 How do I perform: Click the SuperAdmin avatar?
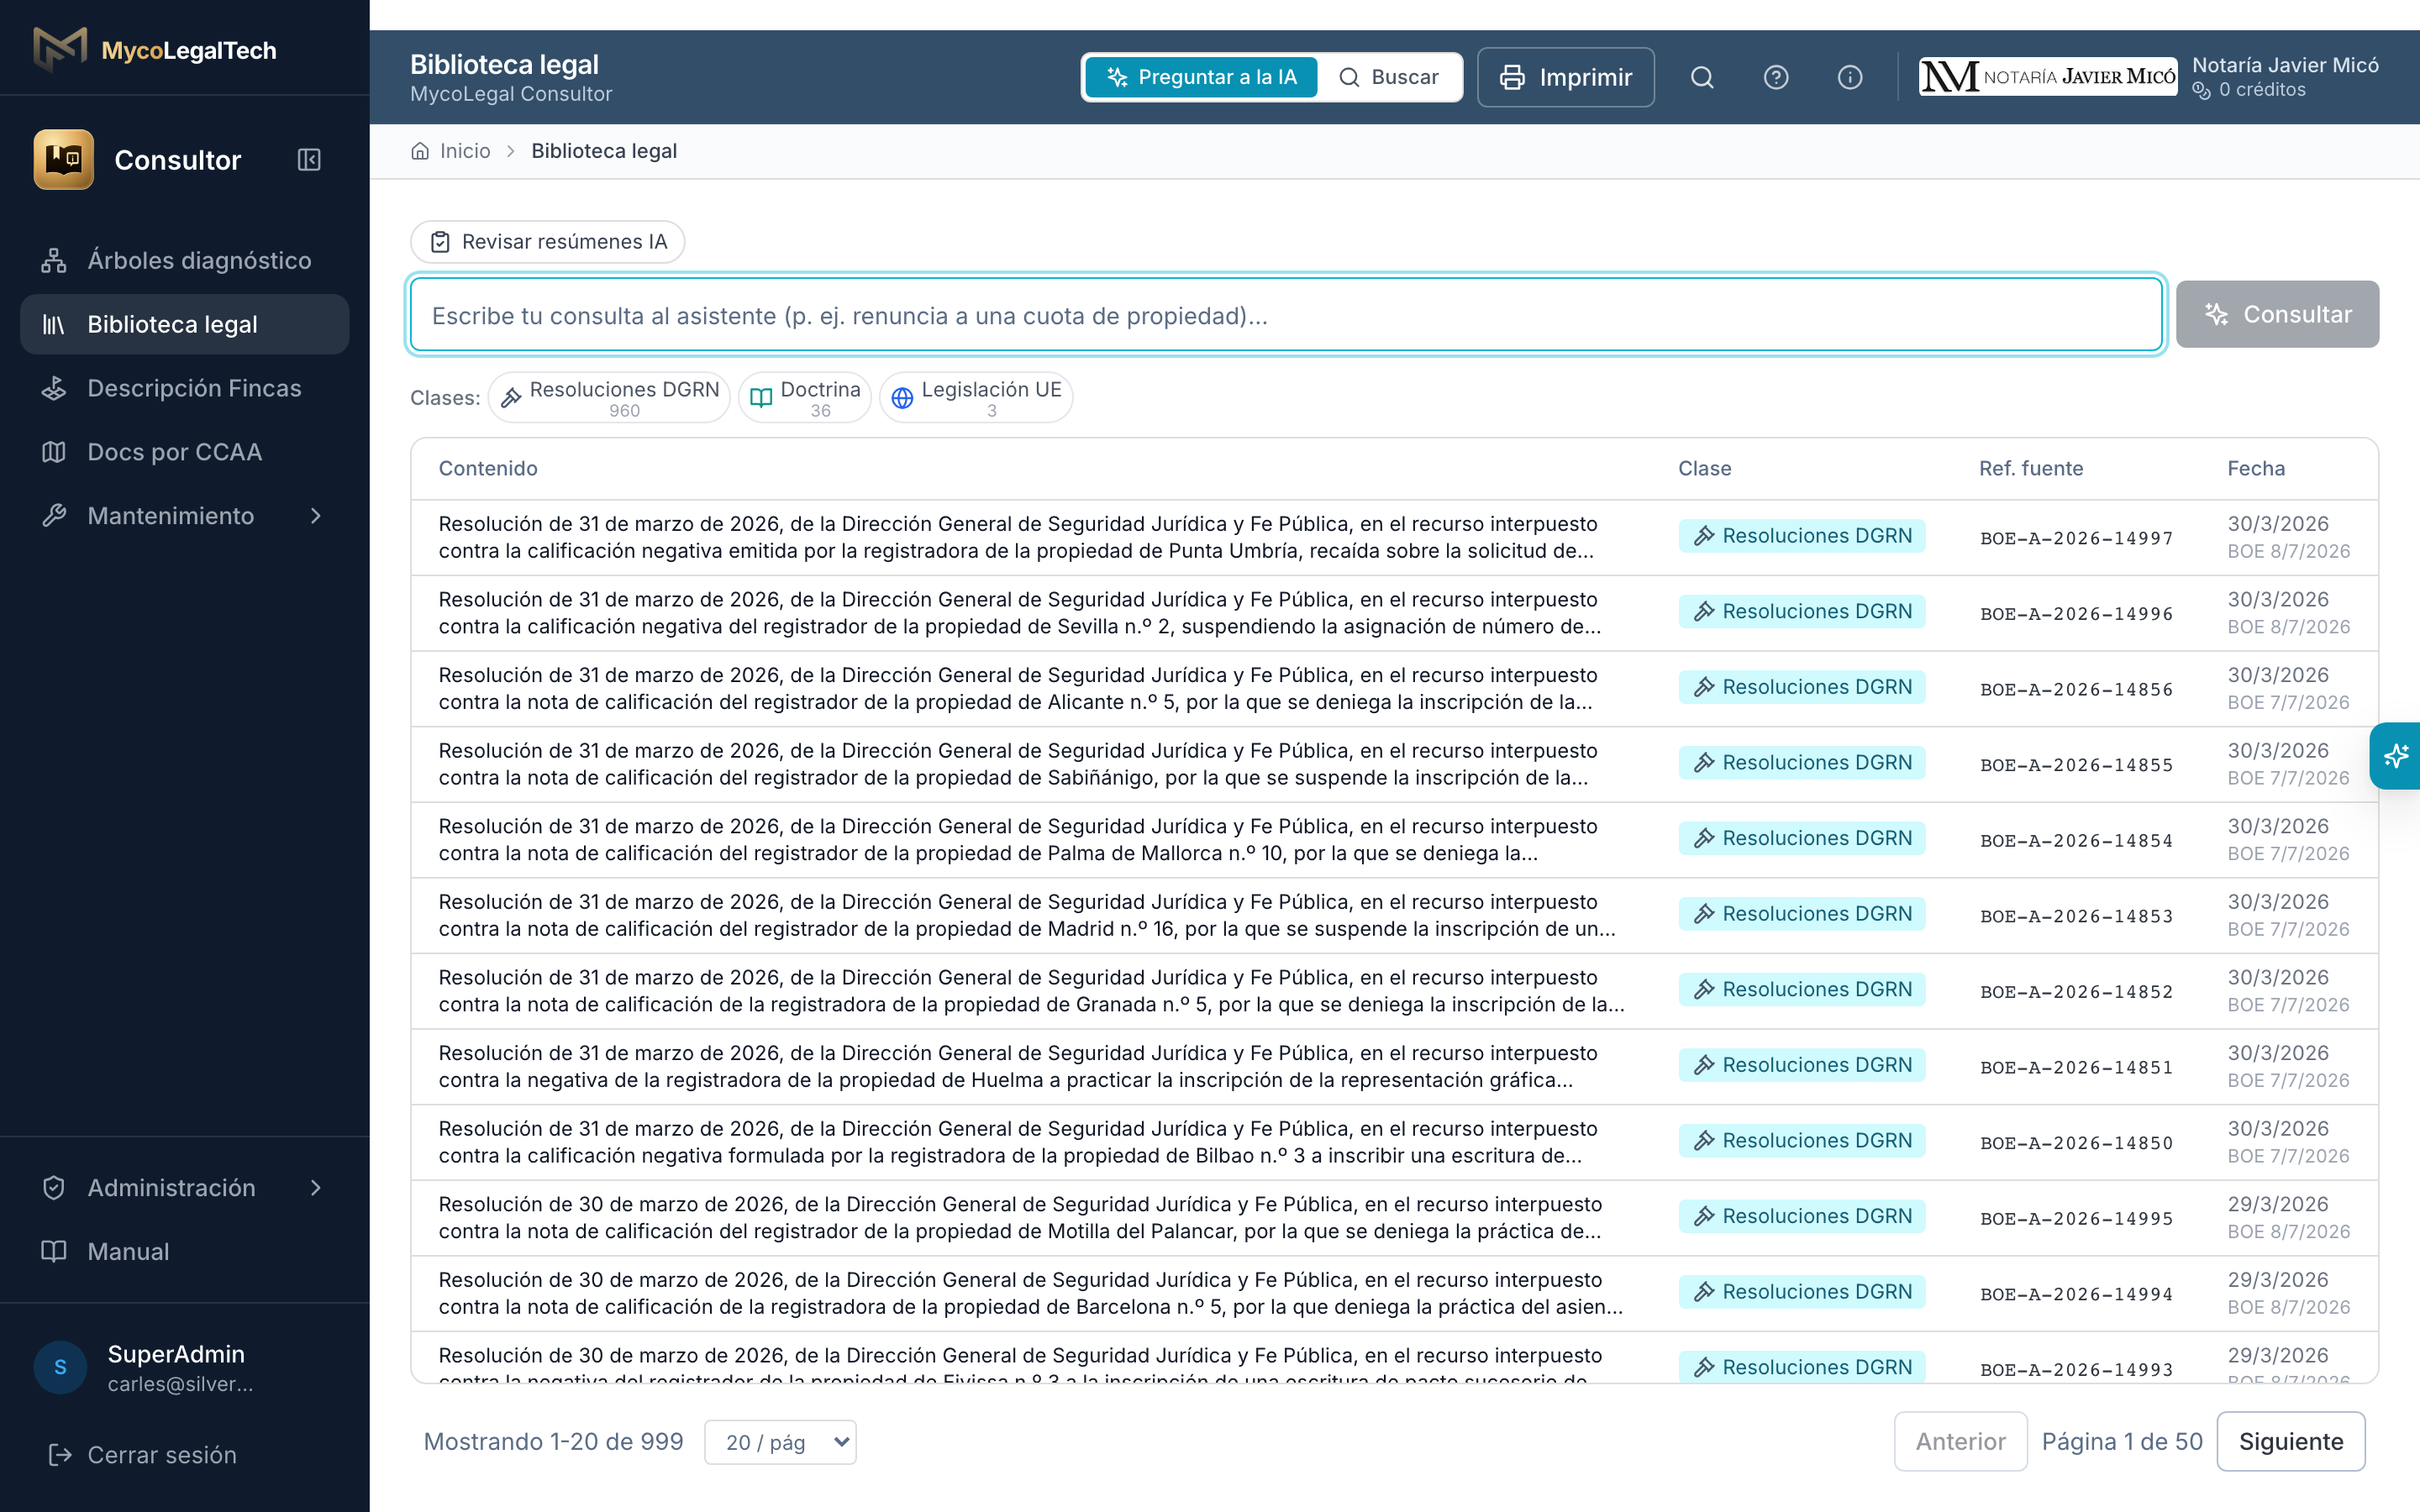[x=60, y=1367]
